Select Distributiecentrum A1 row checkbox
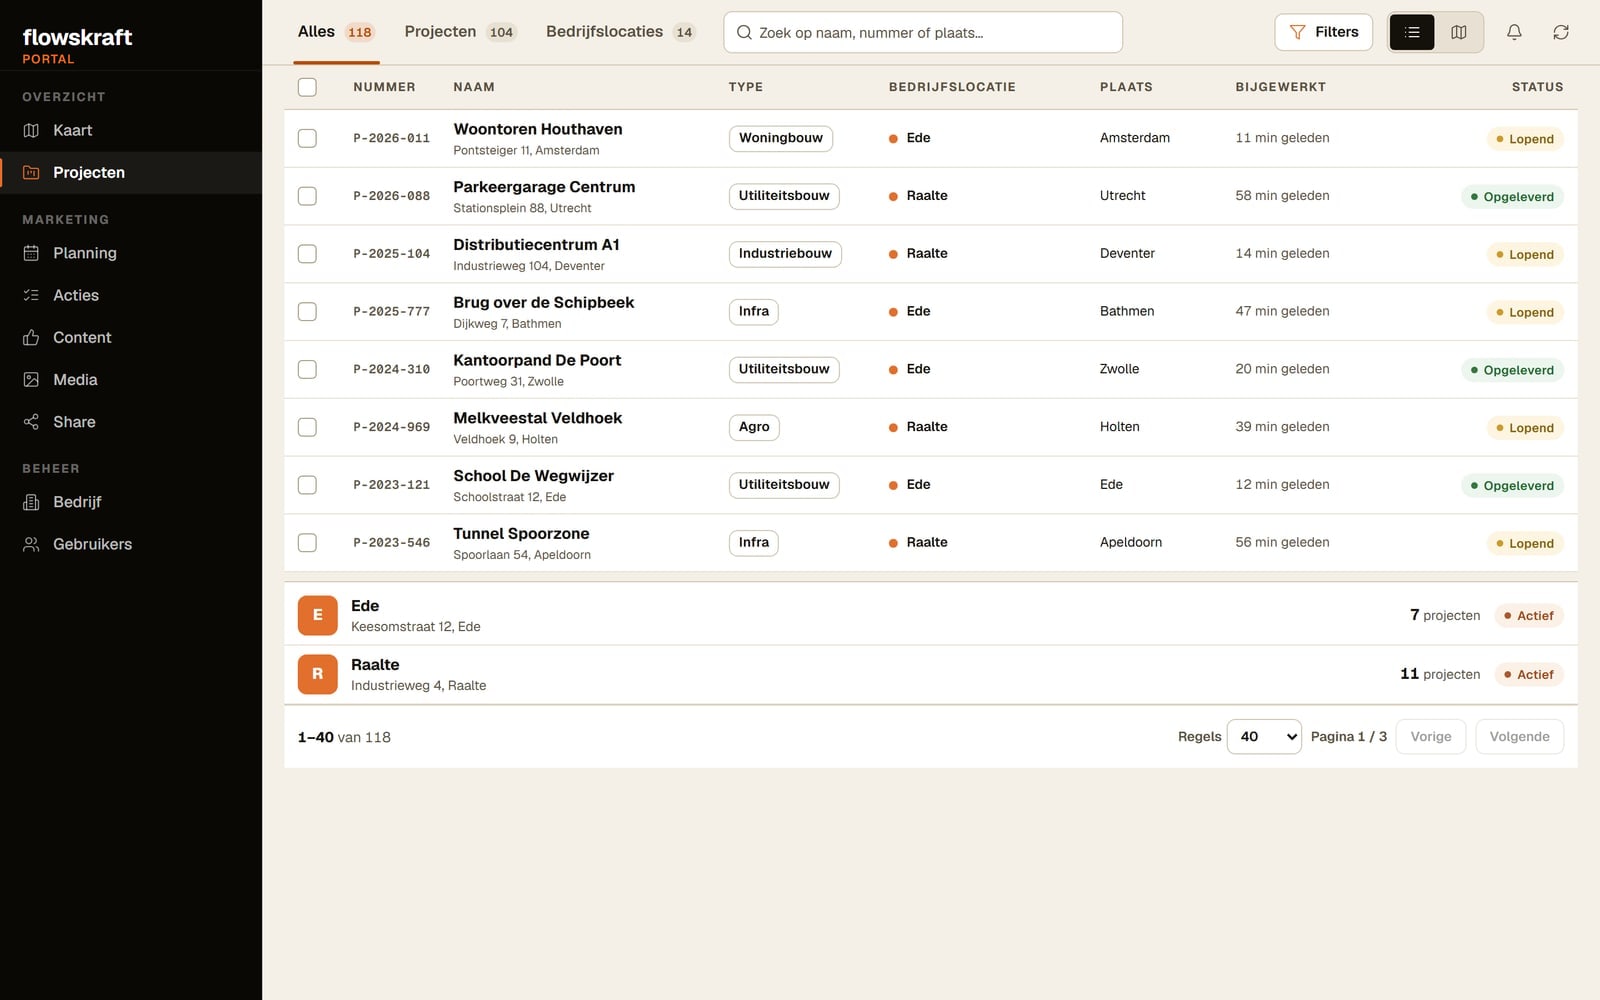Image resolution: width=1600 pixels, height=1000 pixels. (x=307, y=254)
